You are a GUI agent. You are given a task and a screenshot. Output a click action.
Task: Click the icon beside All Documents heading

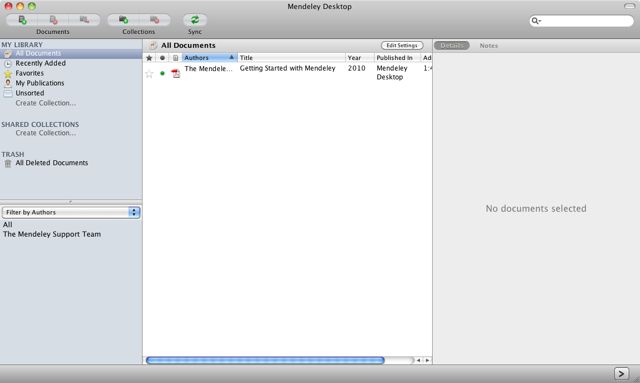coord(153,45)
